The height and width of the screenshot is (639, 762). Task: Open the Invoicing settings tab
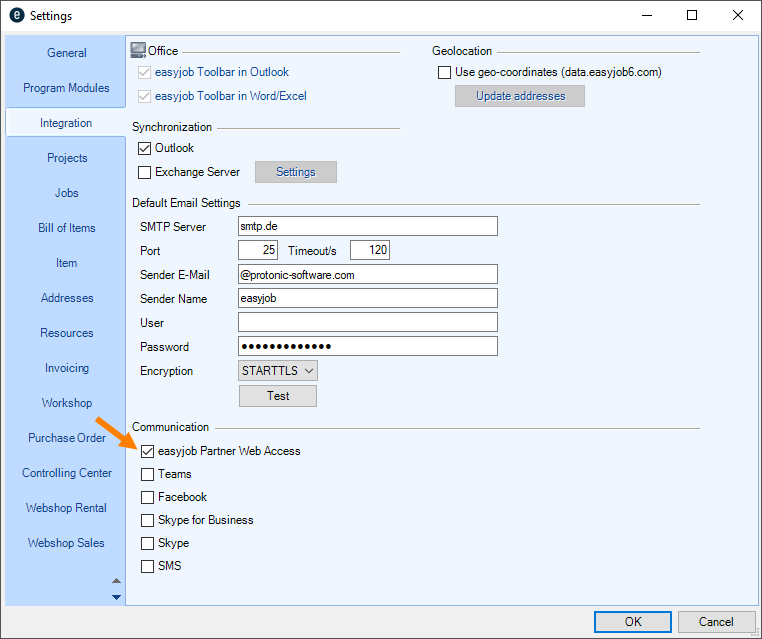point(66,368)
